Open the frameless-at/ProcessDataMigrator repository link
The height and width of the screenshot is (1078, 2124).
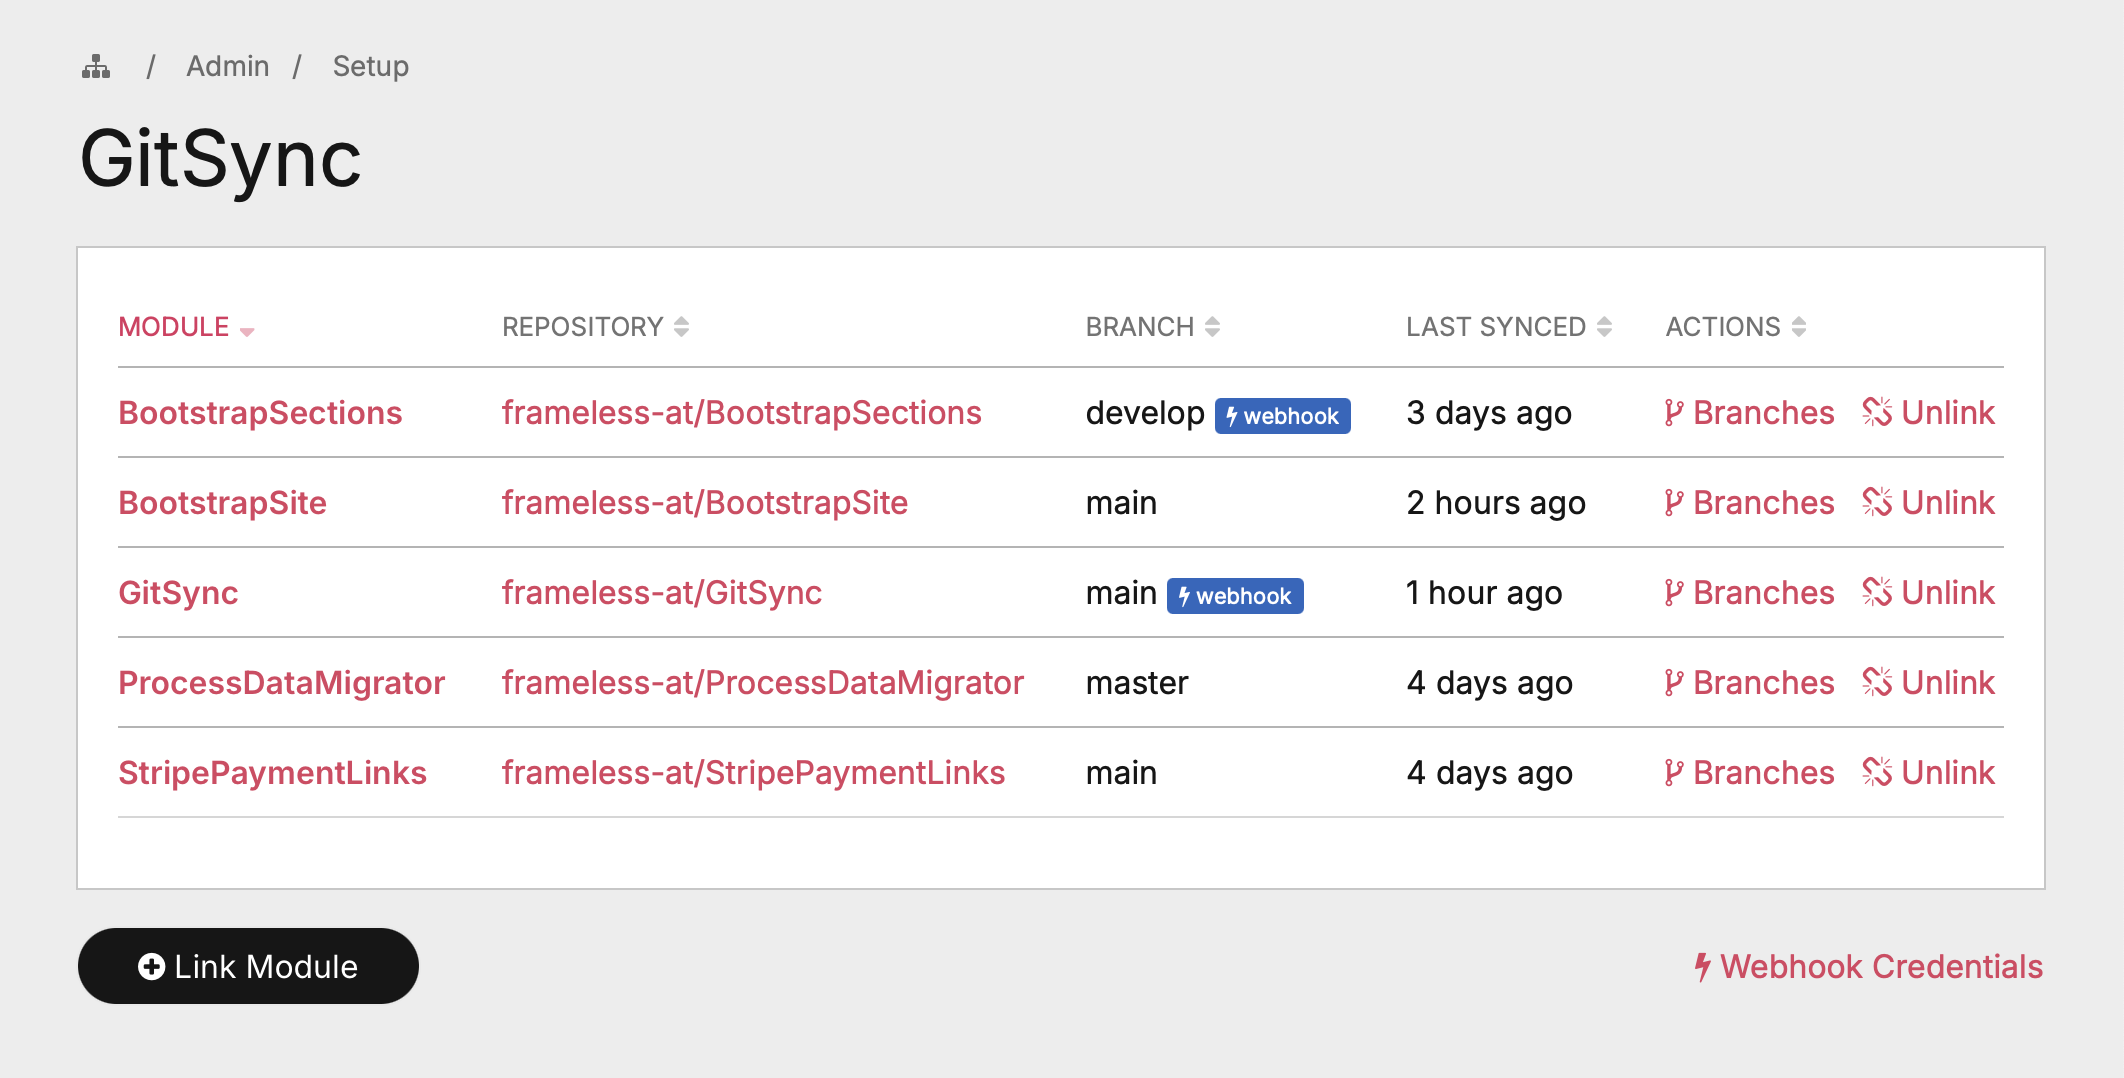(x=762, y=683)
